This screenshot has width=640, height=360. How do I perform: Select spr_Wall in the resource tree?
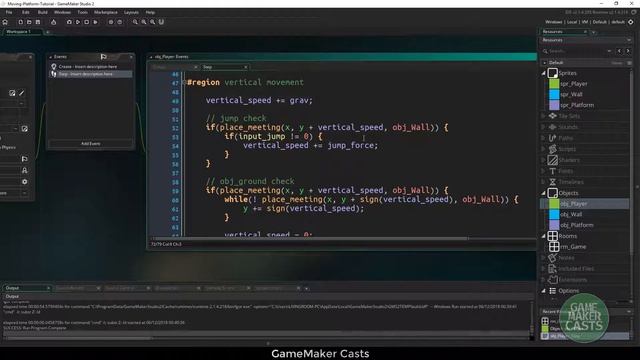click(x=571, y=94)
